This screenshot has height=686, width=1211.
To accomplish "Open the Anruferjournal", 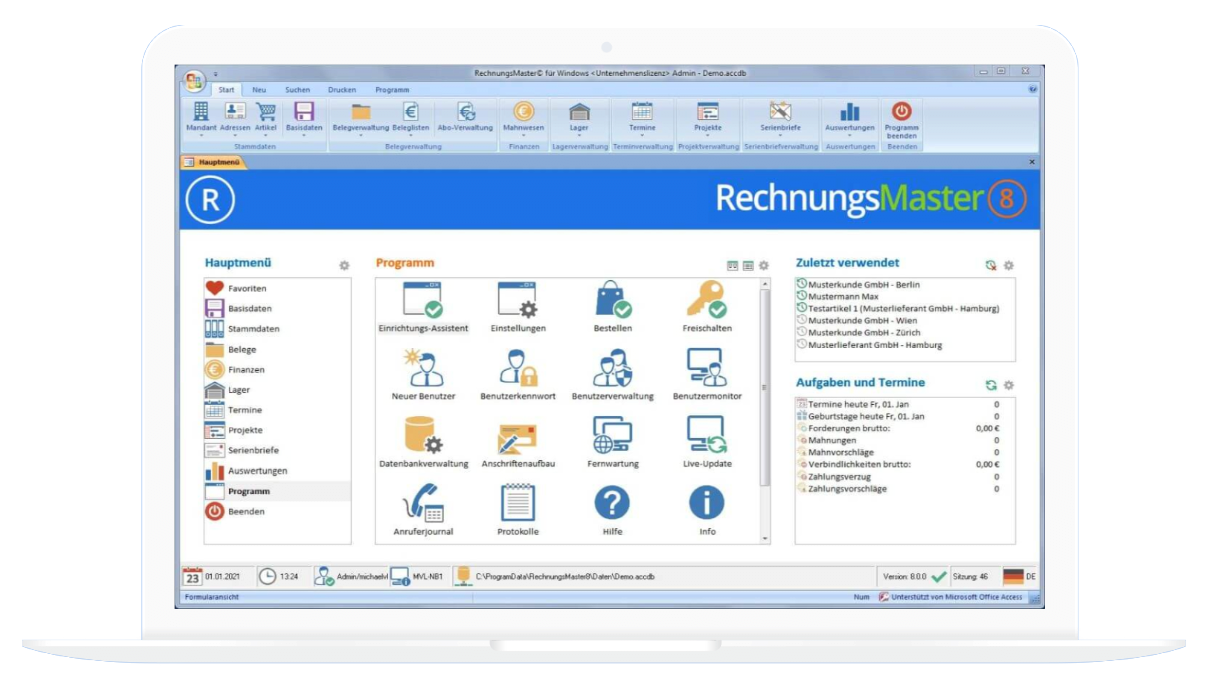I will [424, 511].
